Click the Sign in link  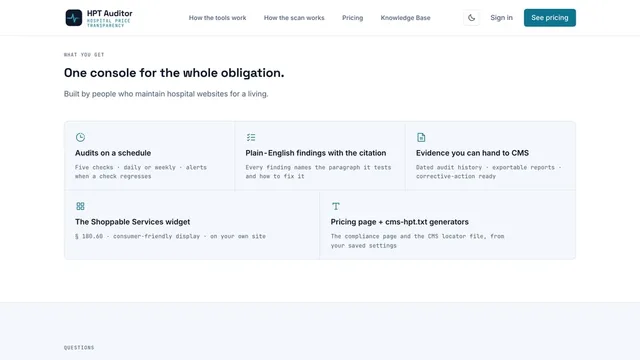tap(501, 18)
